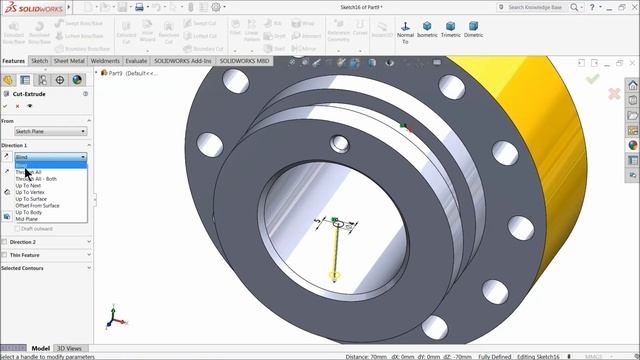The height and width of the screenshot is (360, 640).
Task: Expand the Direction 2 section chevron
Action: click(x=89, y=242)
